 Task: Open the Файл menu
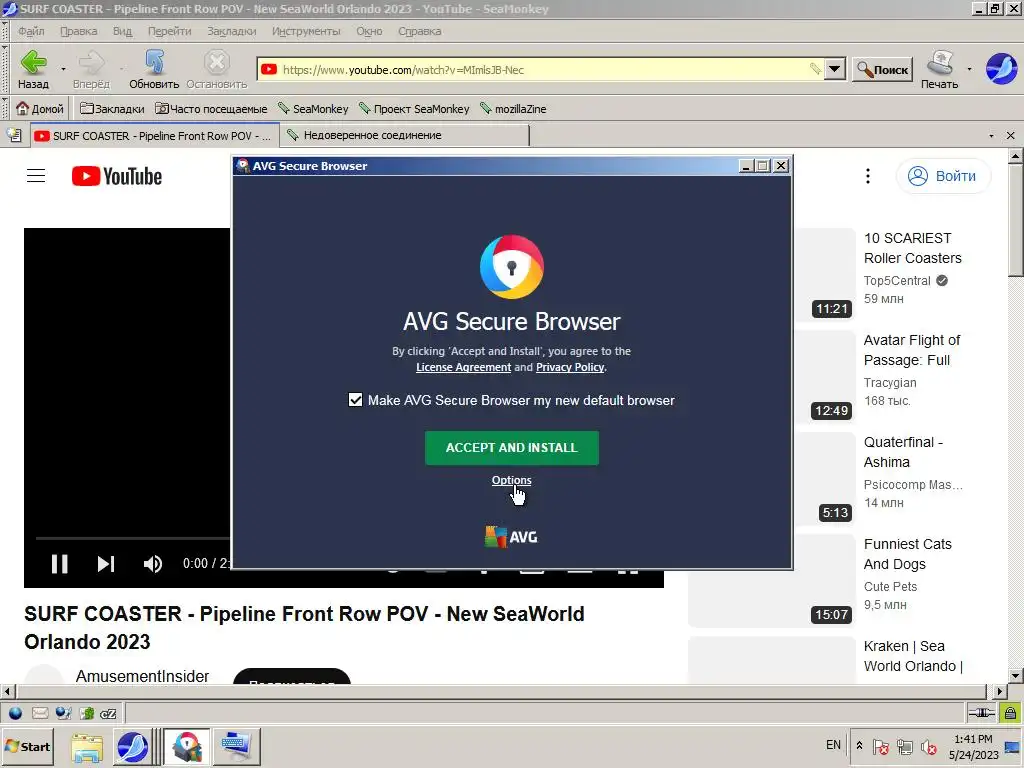coord(31,31)
